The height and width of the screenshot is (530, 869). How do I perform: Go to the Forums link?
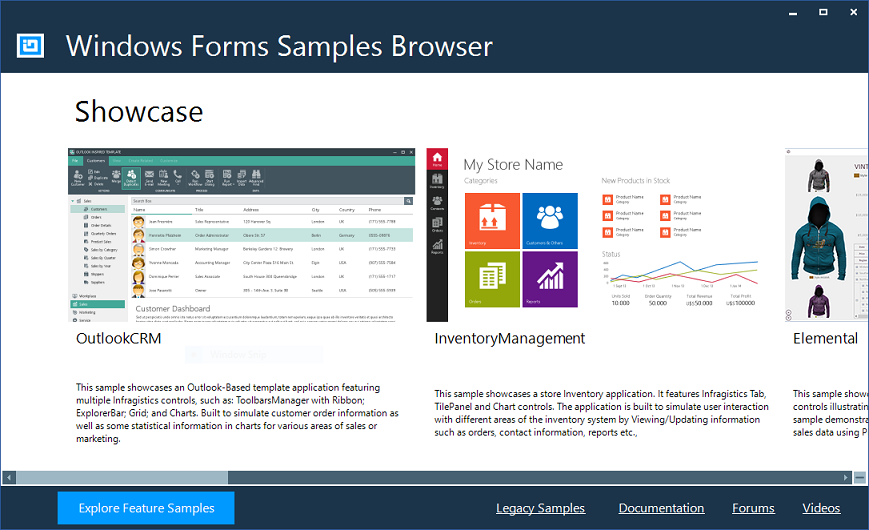(753, 508)
